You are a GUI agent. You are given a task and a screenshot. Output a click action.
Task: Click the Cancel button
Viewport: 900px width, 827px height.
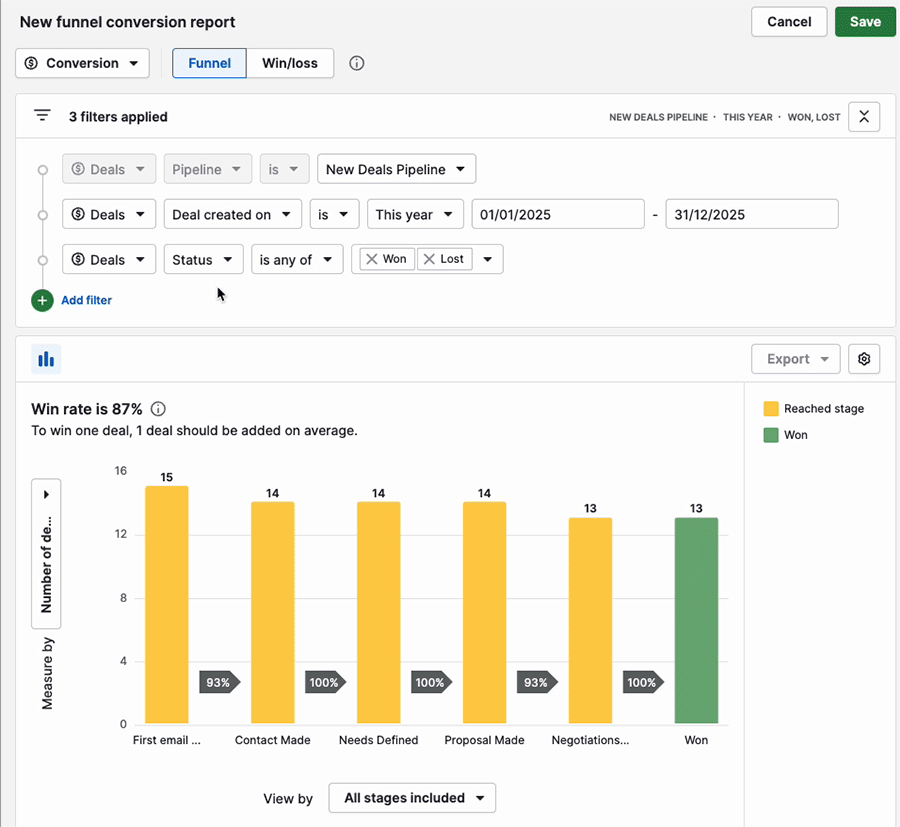tap(789, 22)
